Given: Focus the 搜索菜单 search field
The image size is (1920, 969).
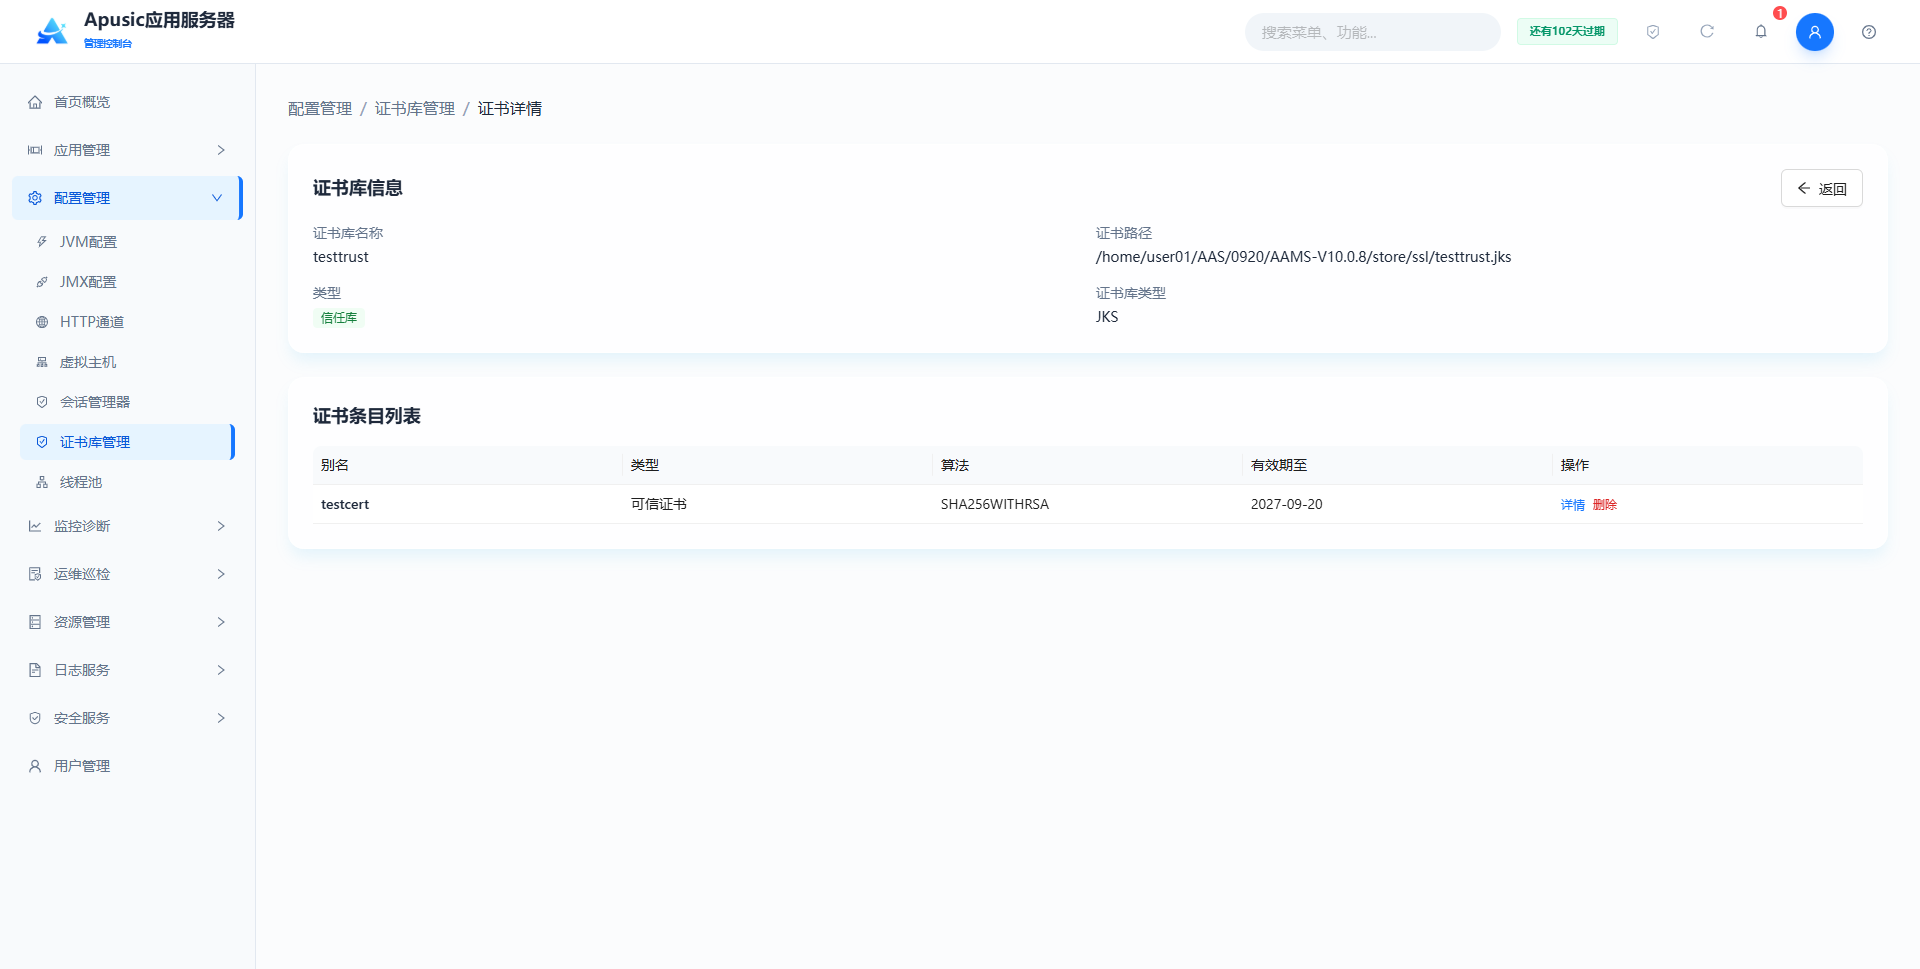Looking at the screenshot, I should coord(1372,32).
